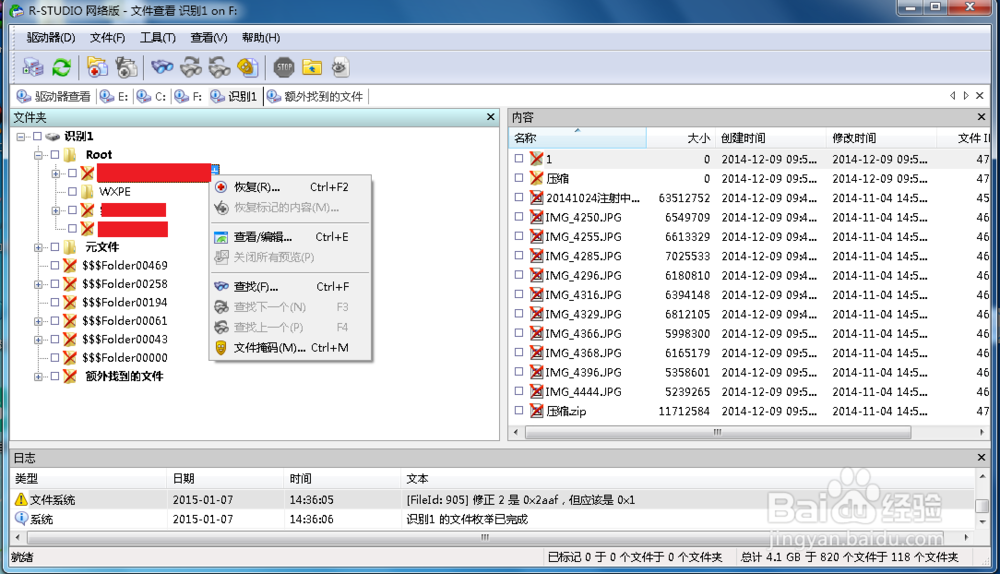Check the box for IMG_4255.JPG
This screenshot has height=574, width=1000.
(x=518, y=235)
